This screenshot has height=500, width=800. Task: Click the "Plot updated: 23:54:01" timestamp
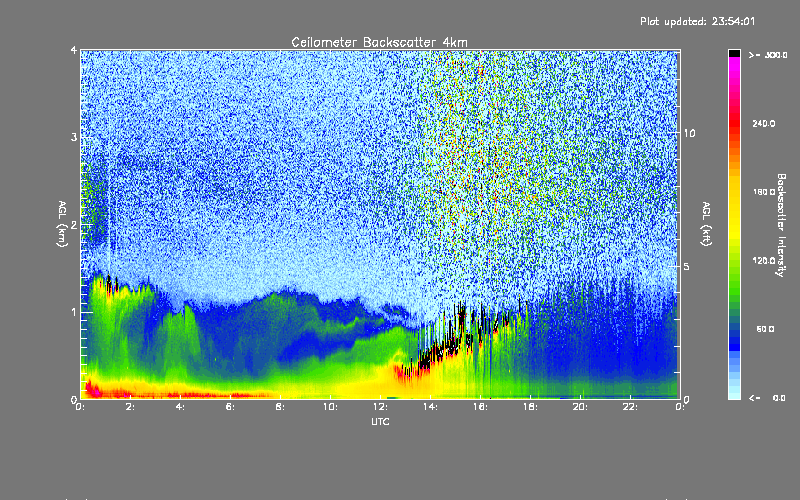697,21
